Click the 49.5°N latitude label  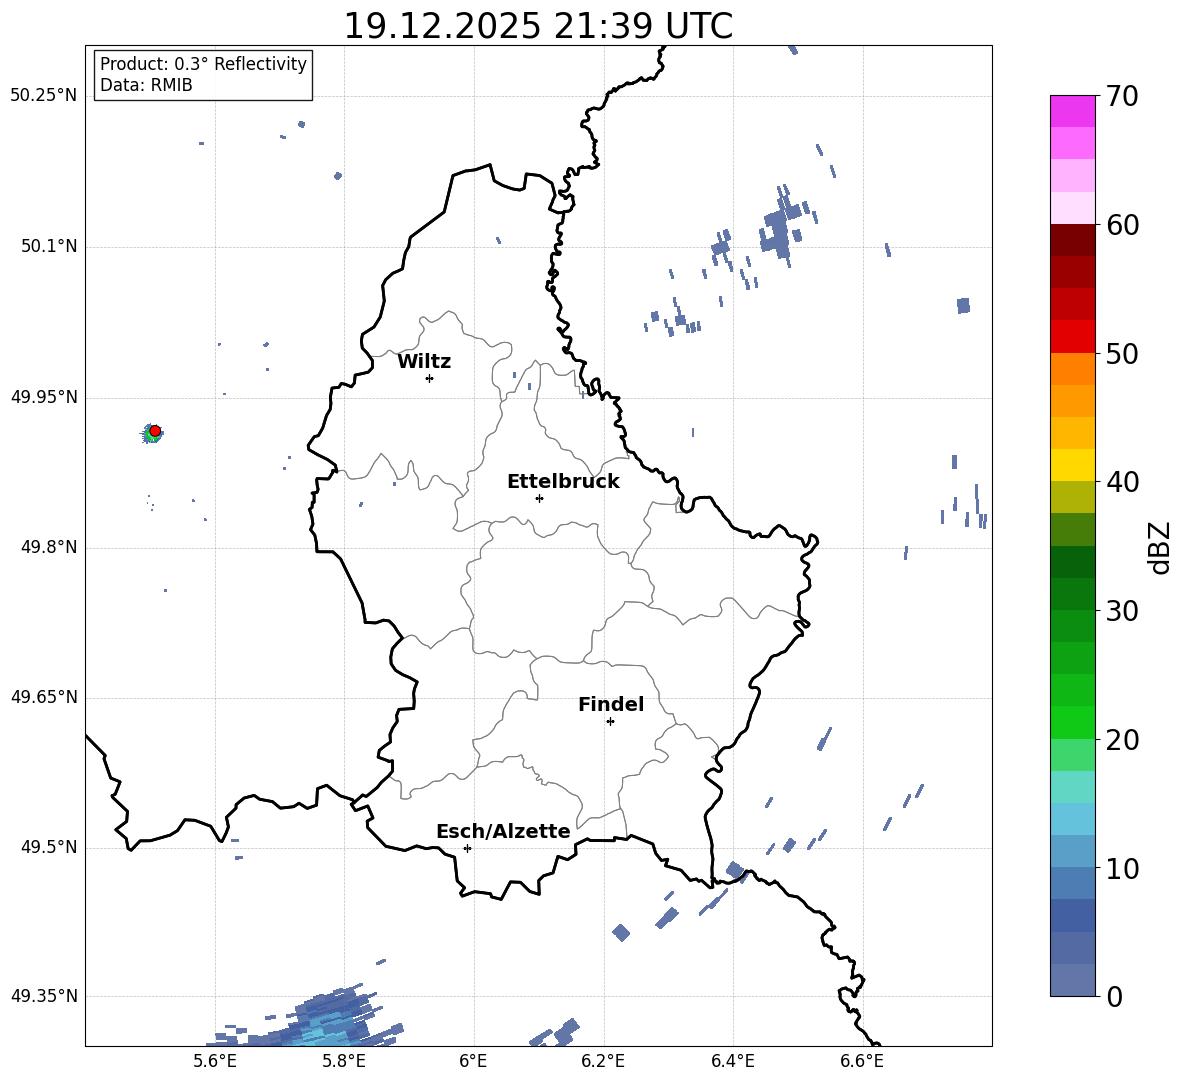[48, 847]
